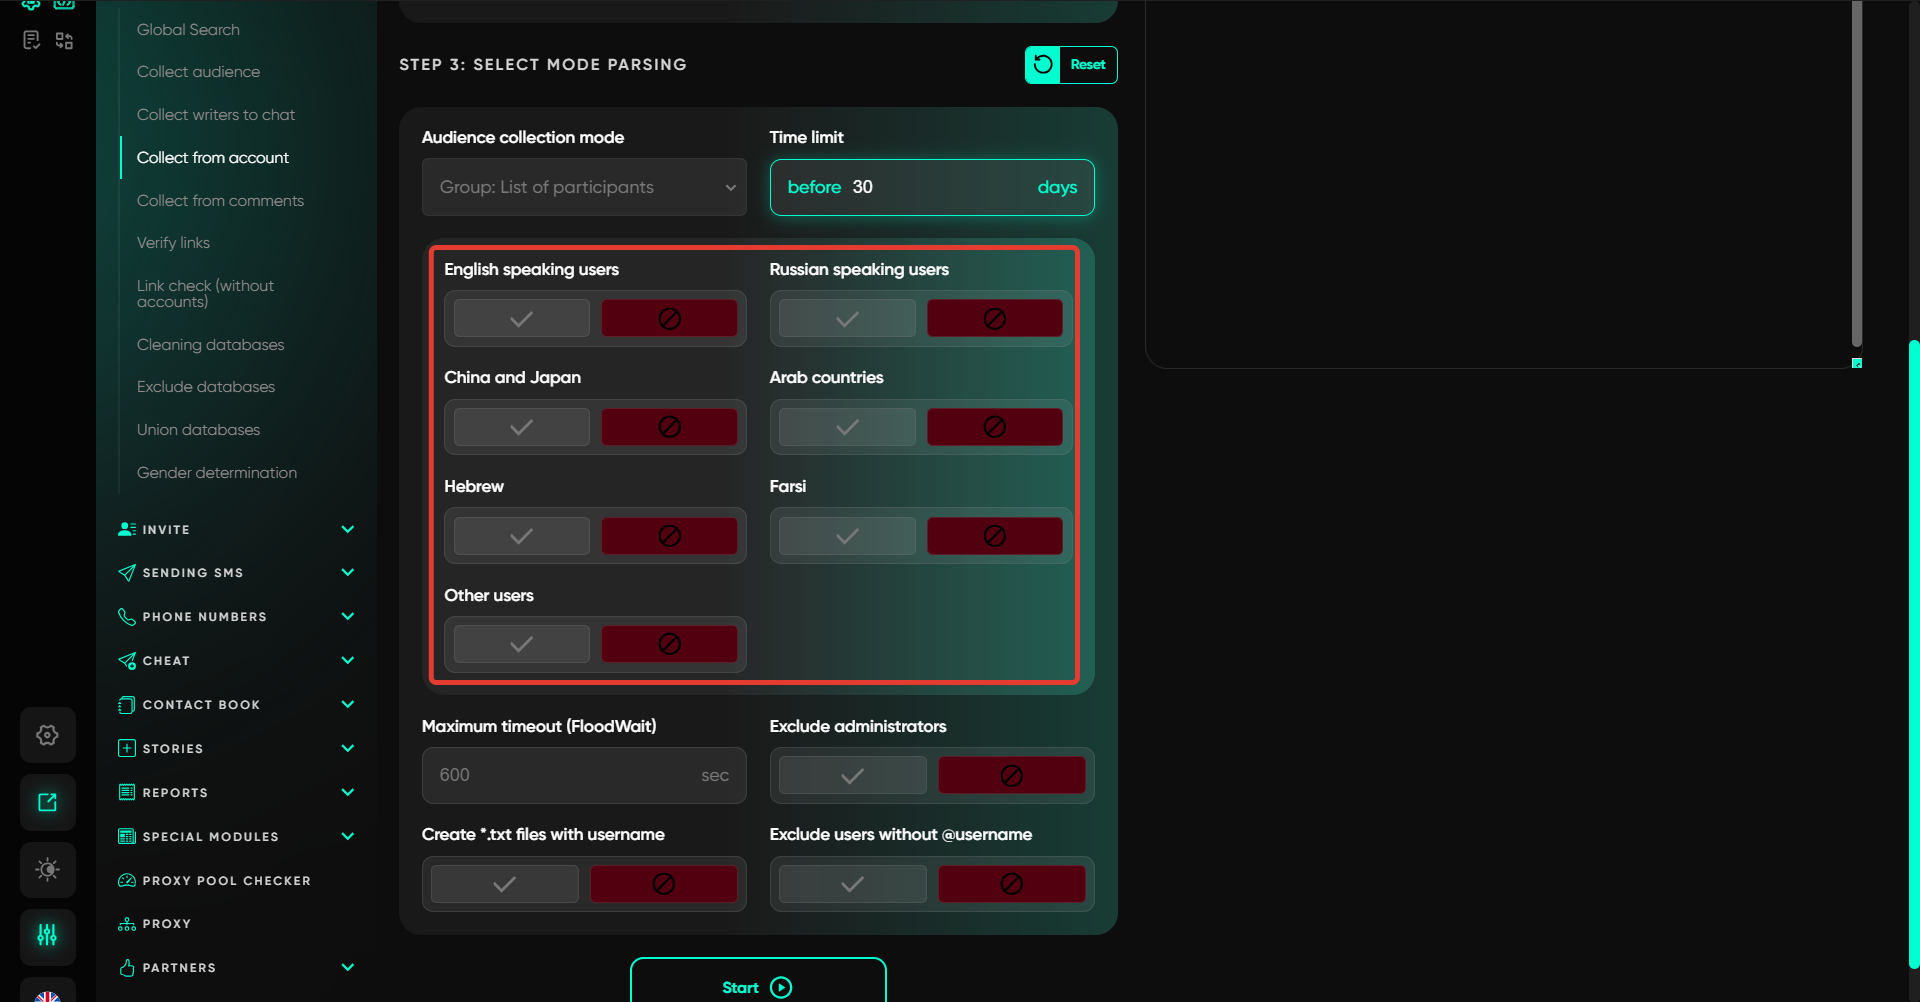Click the external link icon in left rail
This screenshot has width=1920, height=1002.
[x=47, y=802]
